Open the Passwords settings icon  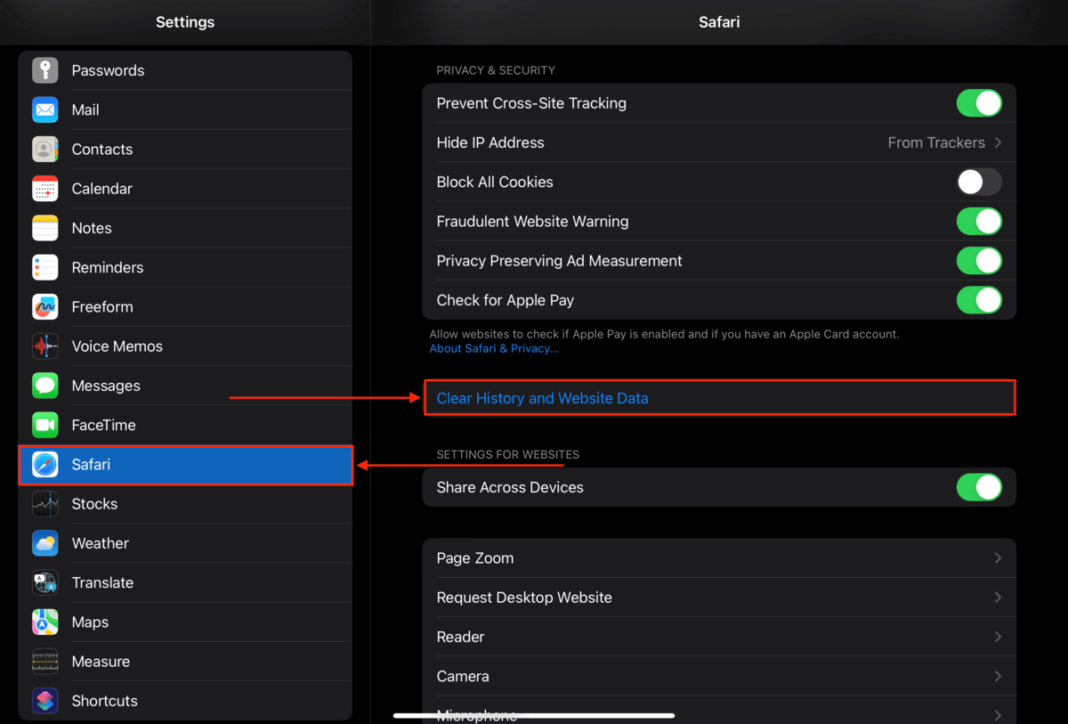pos(44,70)
